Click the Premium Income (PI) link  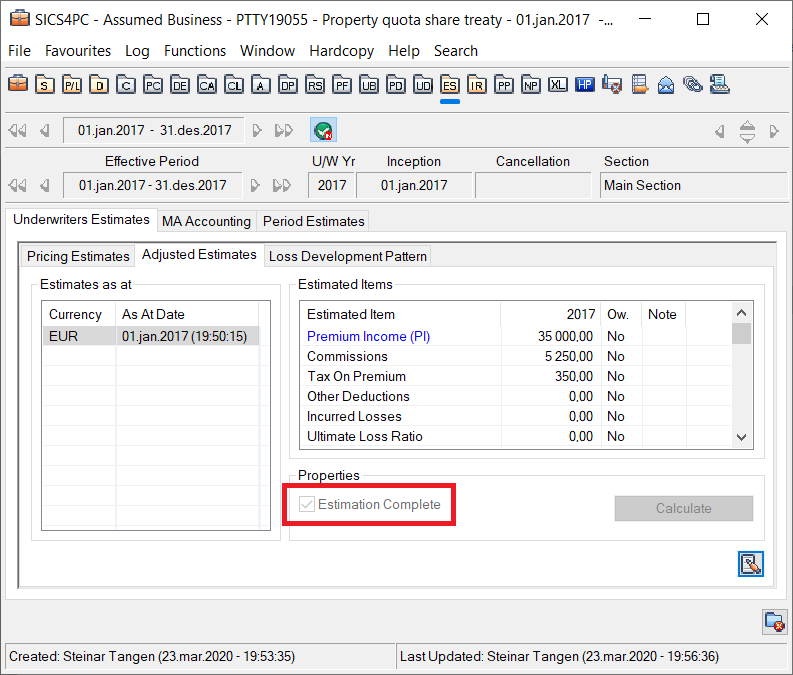point(368,337)
